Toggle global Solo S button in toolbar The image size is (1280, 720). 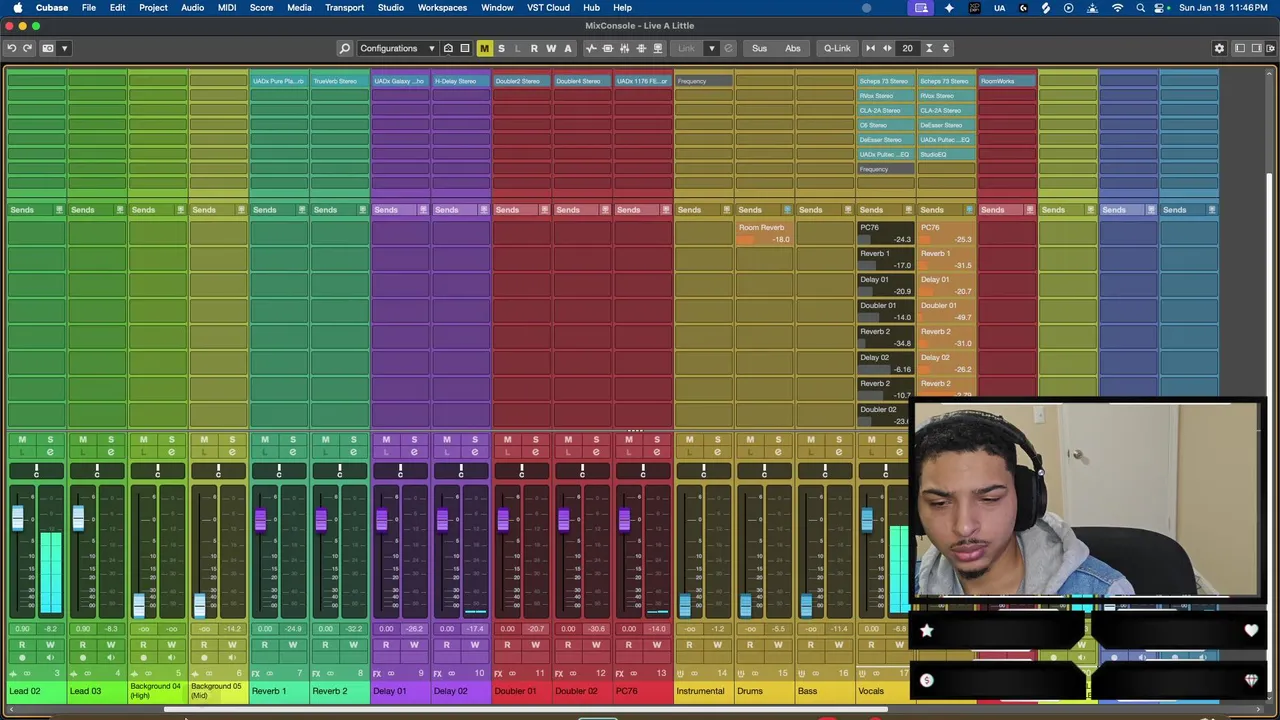[x=501, y=48]
